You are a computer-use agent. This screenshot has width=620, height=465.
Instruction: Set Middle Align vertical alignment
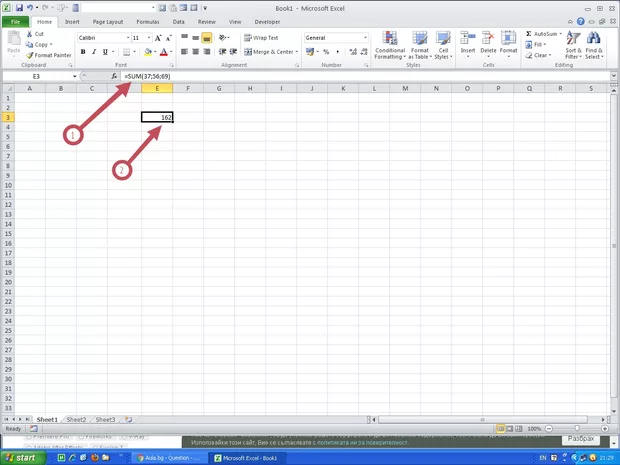pyautogui.click(x=195, y=38)
